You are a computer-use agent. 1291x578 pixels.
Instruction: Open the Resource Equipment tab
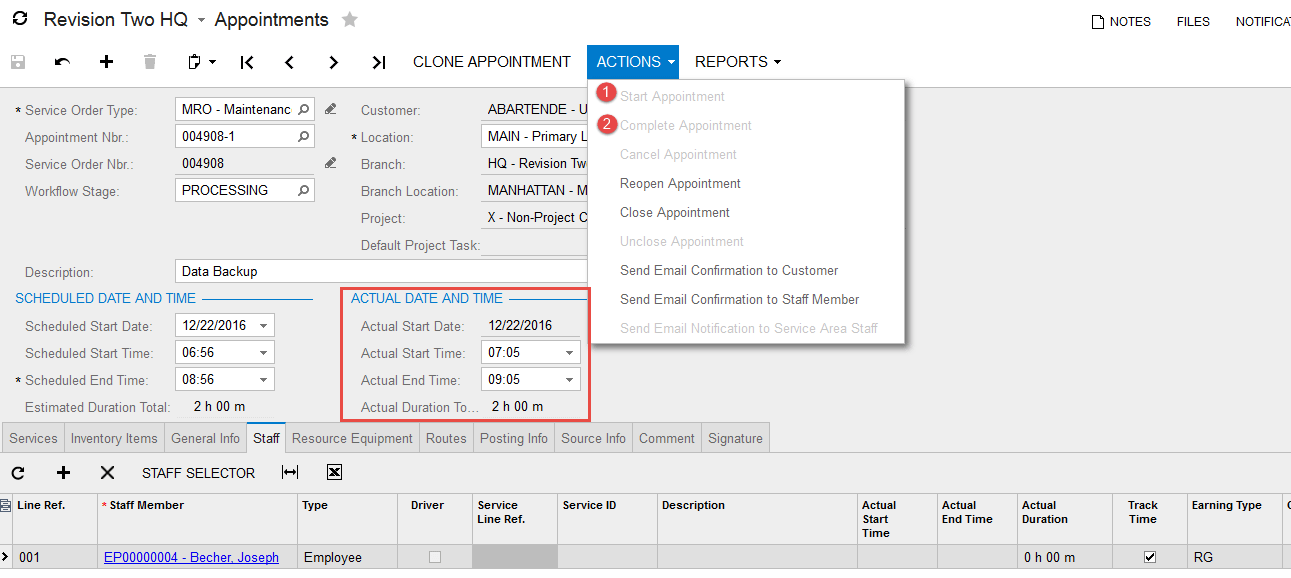pyautogui.click(x=352, y=439)
